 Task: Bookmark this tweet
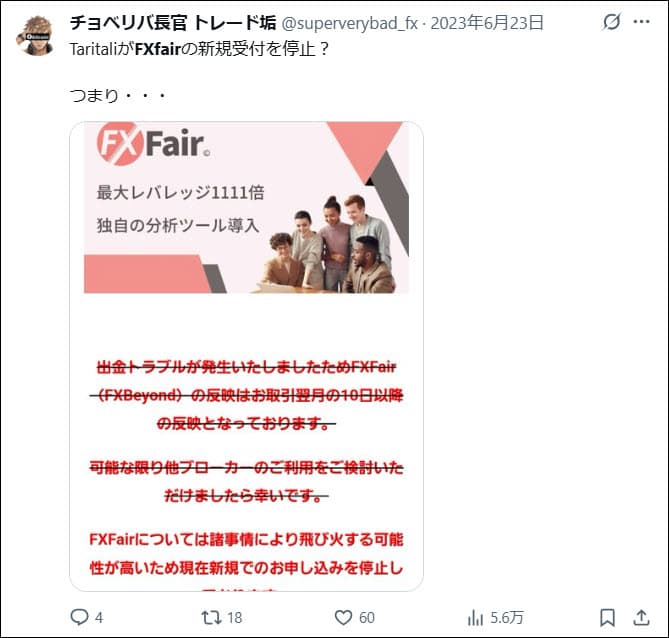point(607,618)
